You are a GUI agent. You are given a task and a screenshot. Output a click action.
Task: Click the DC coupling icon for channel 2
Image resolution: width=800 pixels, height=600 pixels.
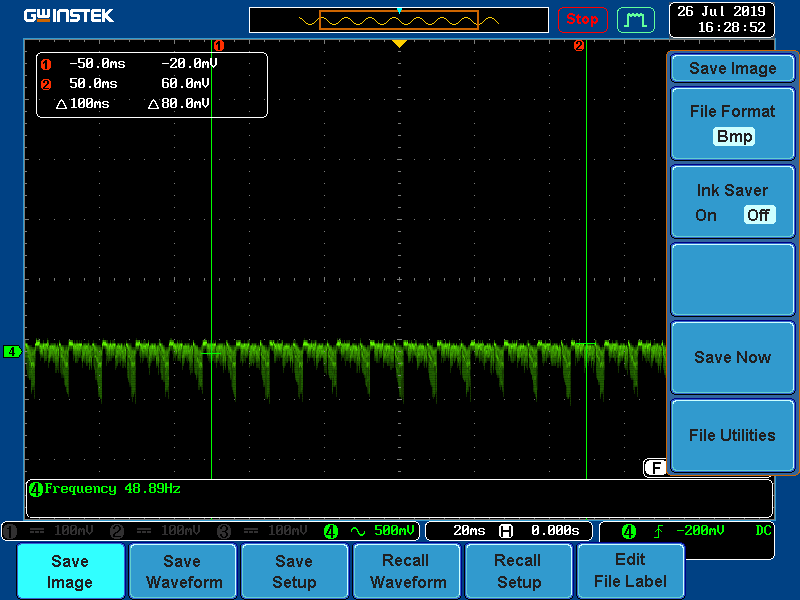point(144,531)
